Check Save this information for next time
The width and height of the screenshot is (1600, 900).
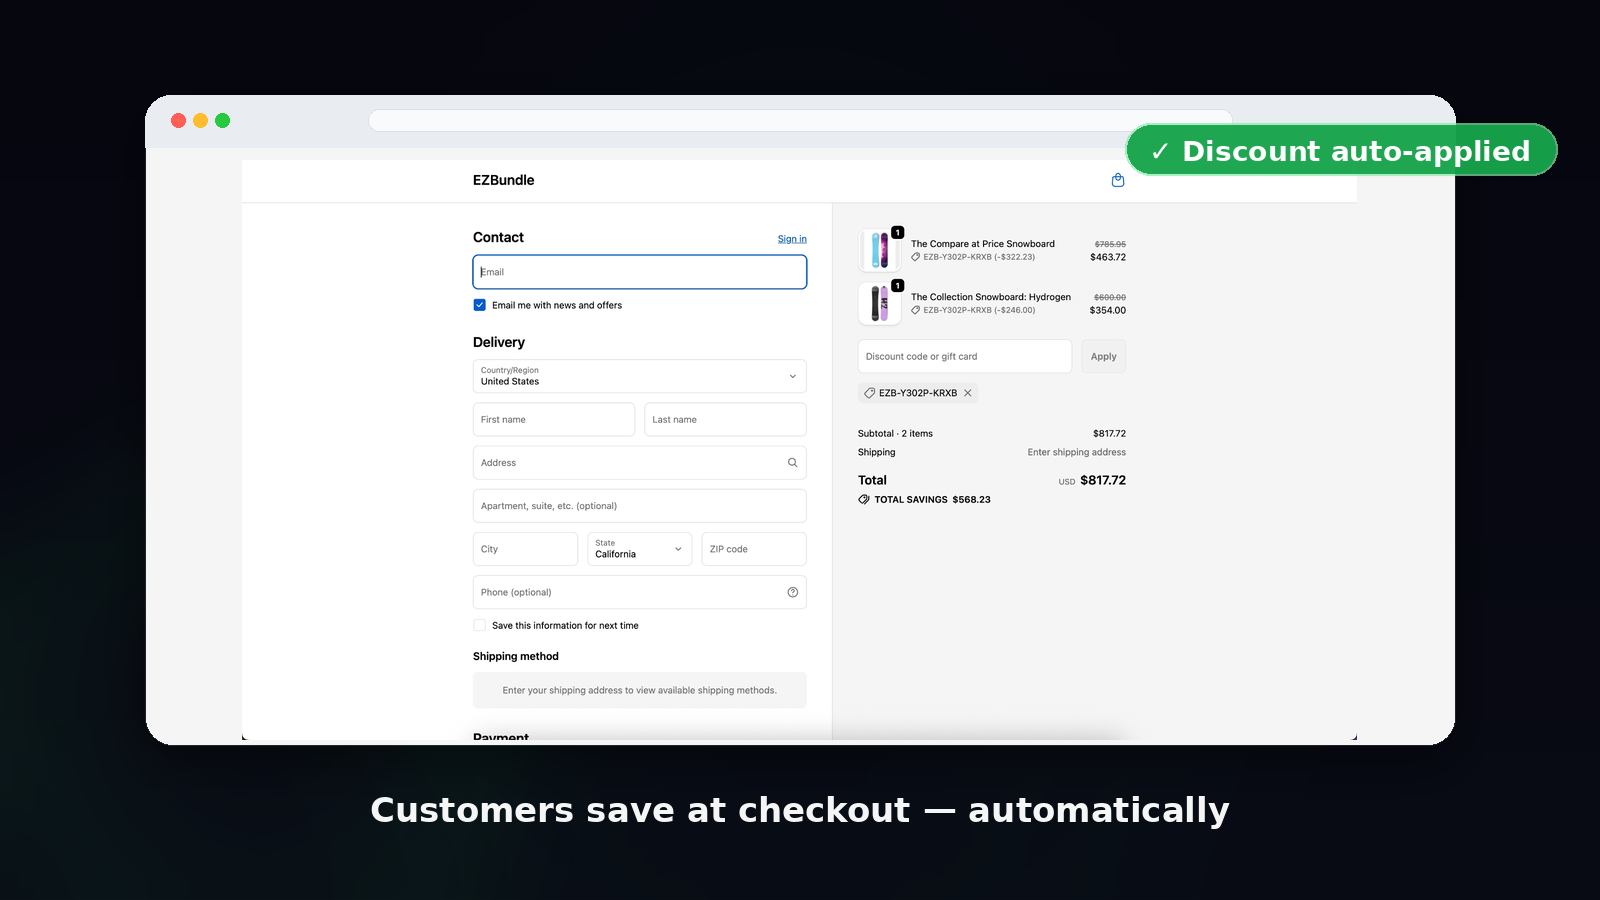pos(480,625)
